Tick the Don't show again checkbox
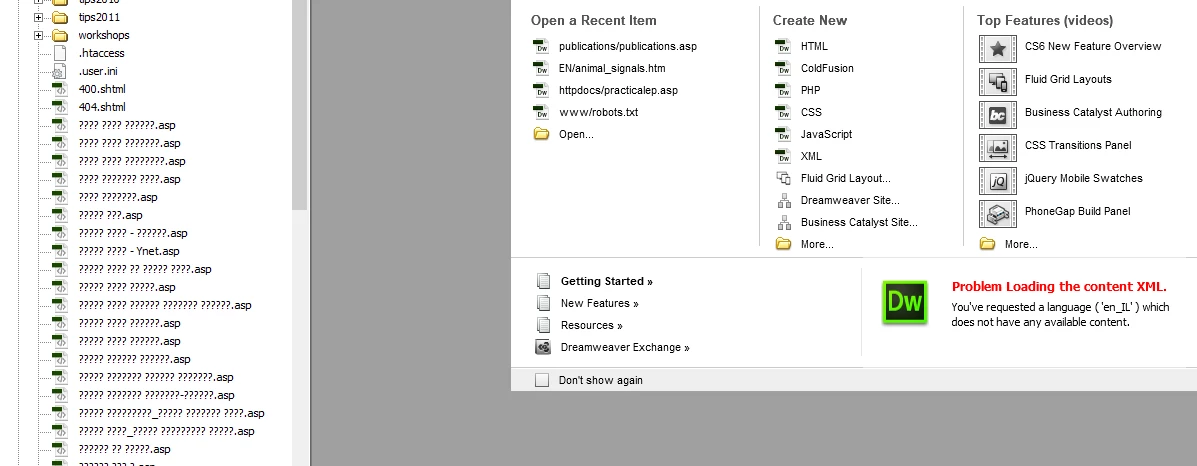Image resolution: width=1197 pixels, height=466 pixels. point(542,380)
